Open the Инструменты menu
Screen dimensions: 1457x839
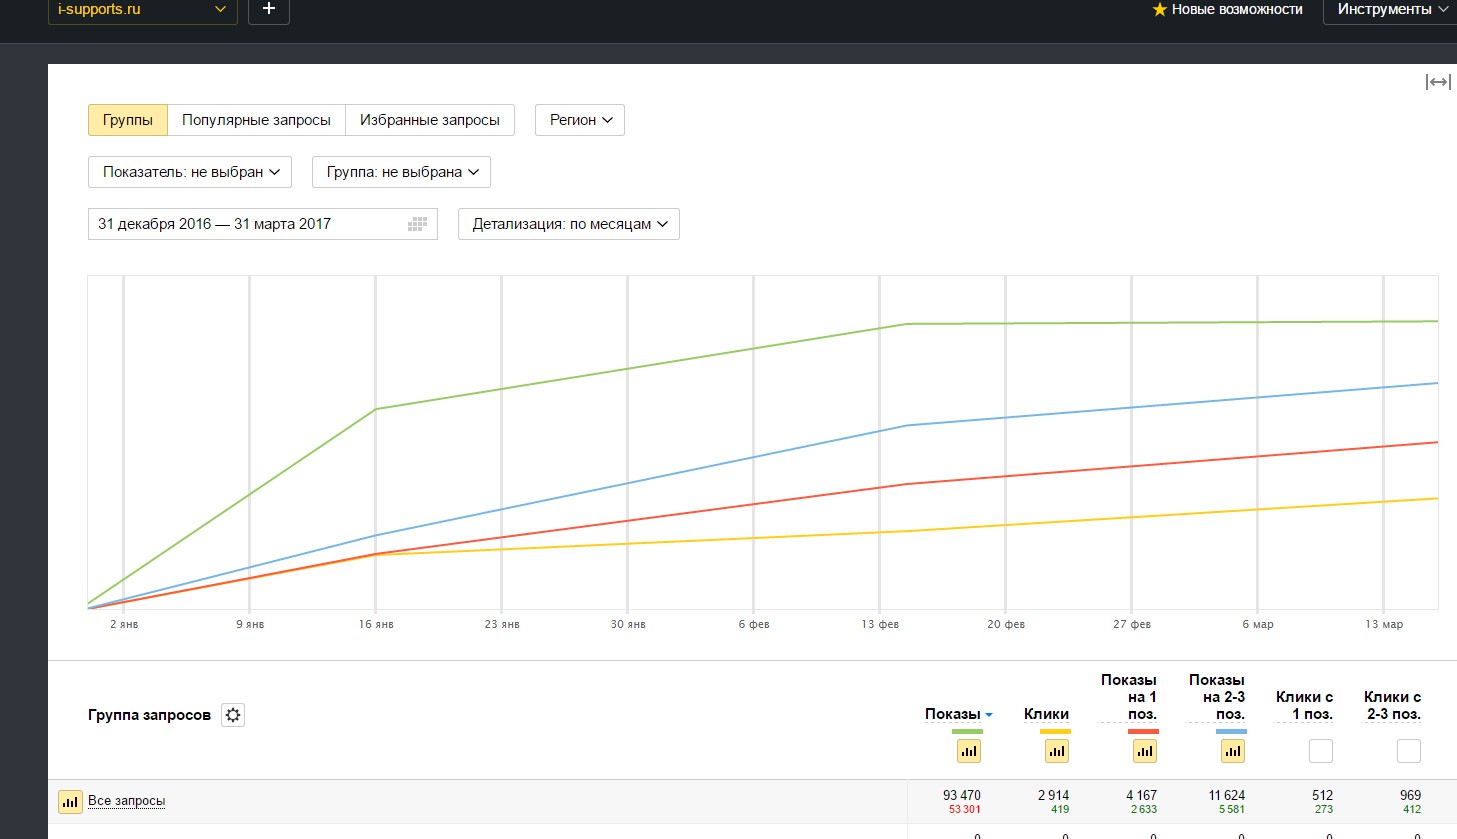point(1392,9)
